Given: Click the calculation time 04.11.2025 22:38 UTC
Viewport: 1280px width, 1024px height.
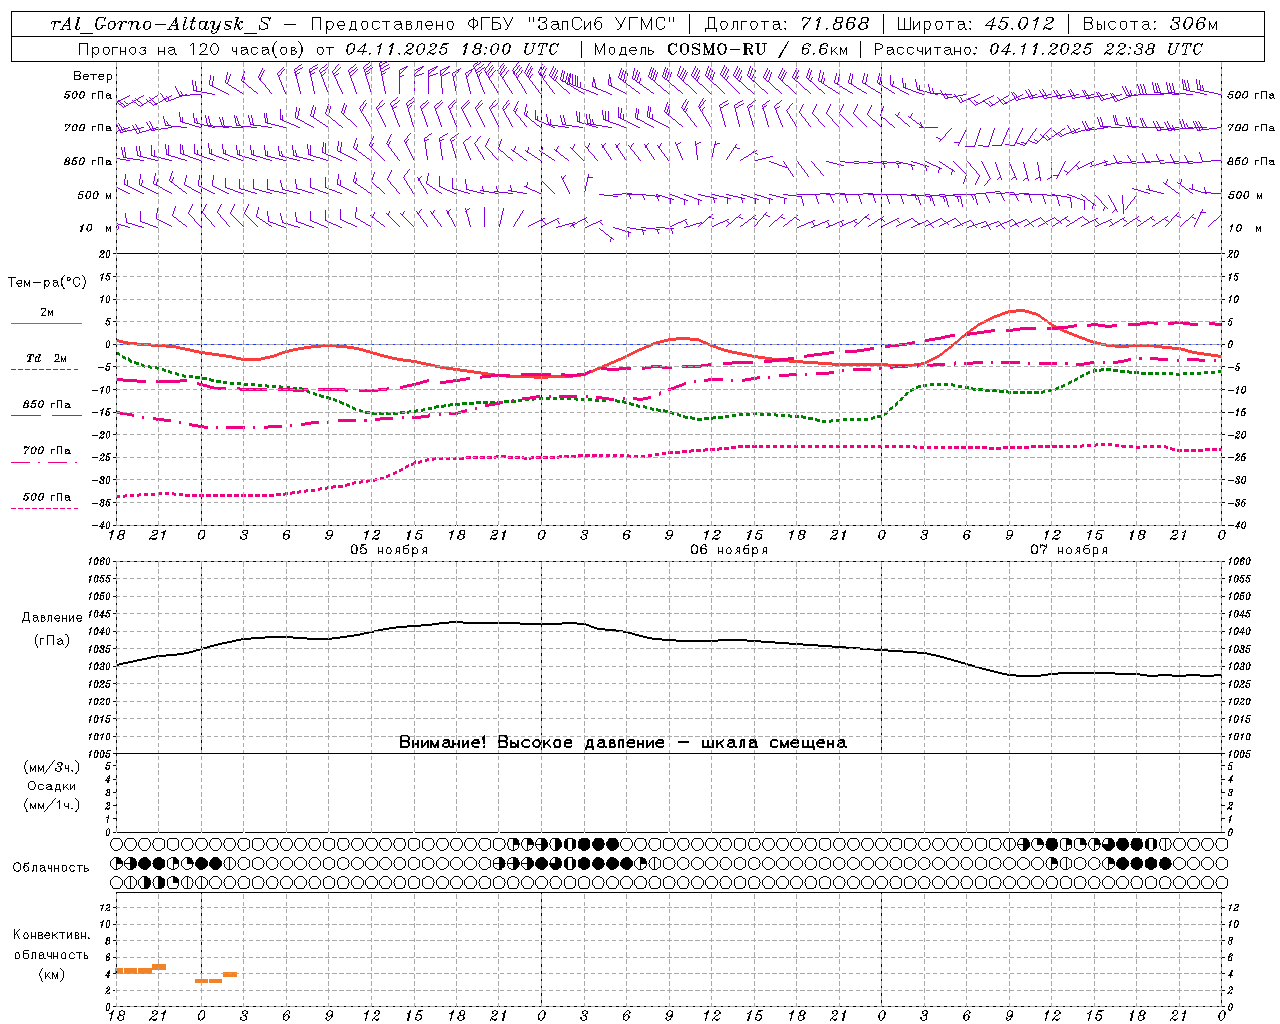Looking at the screenshot, I should coord(1096,49).
